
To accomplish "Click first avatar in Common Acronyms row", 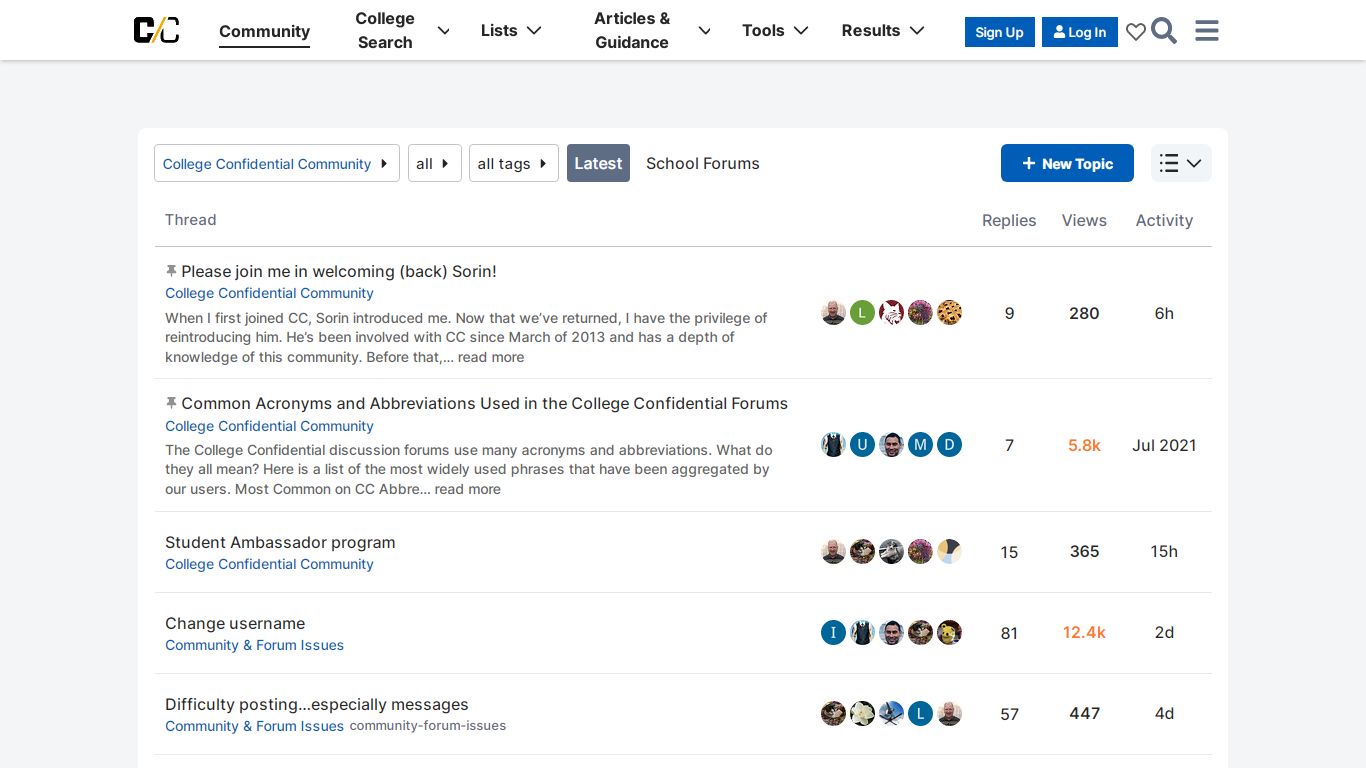I will 834,445.
